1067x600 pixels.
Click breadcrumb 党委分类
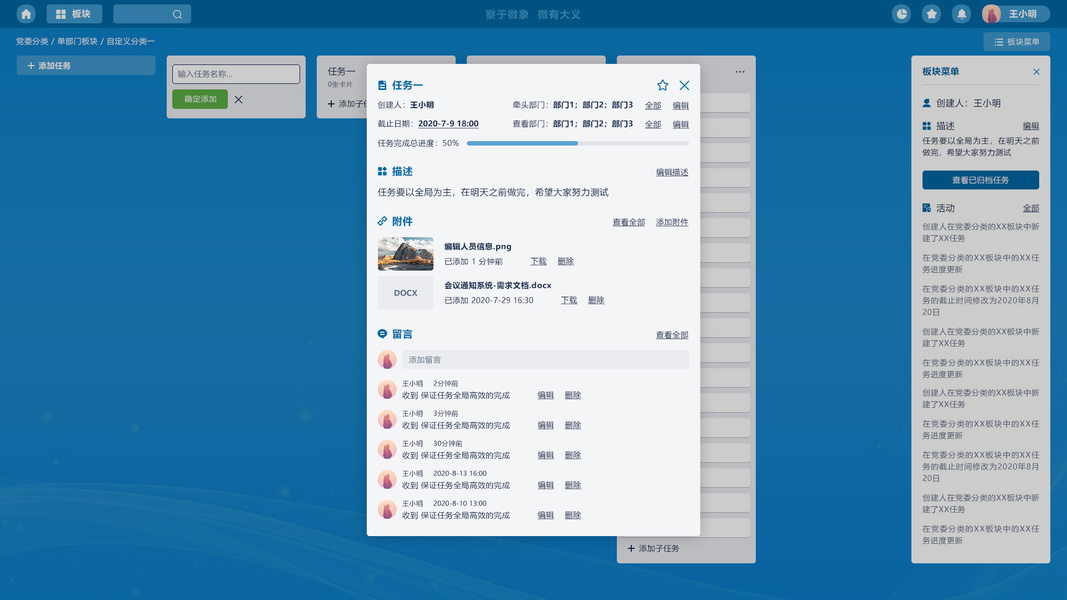32,41
